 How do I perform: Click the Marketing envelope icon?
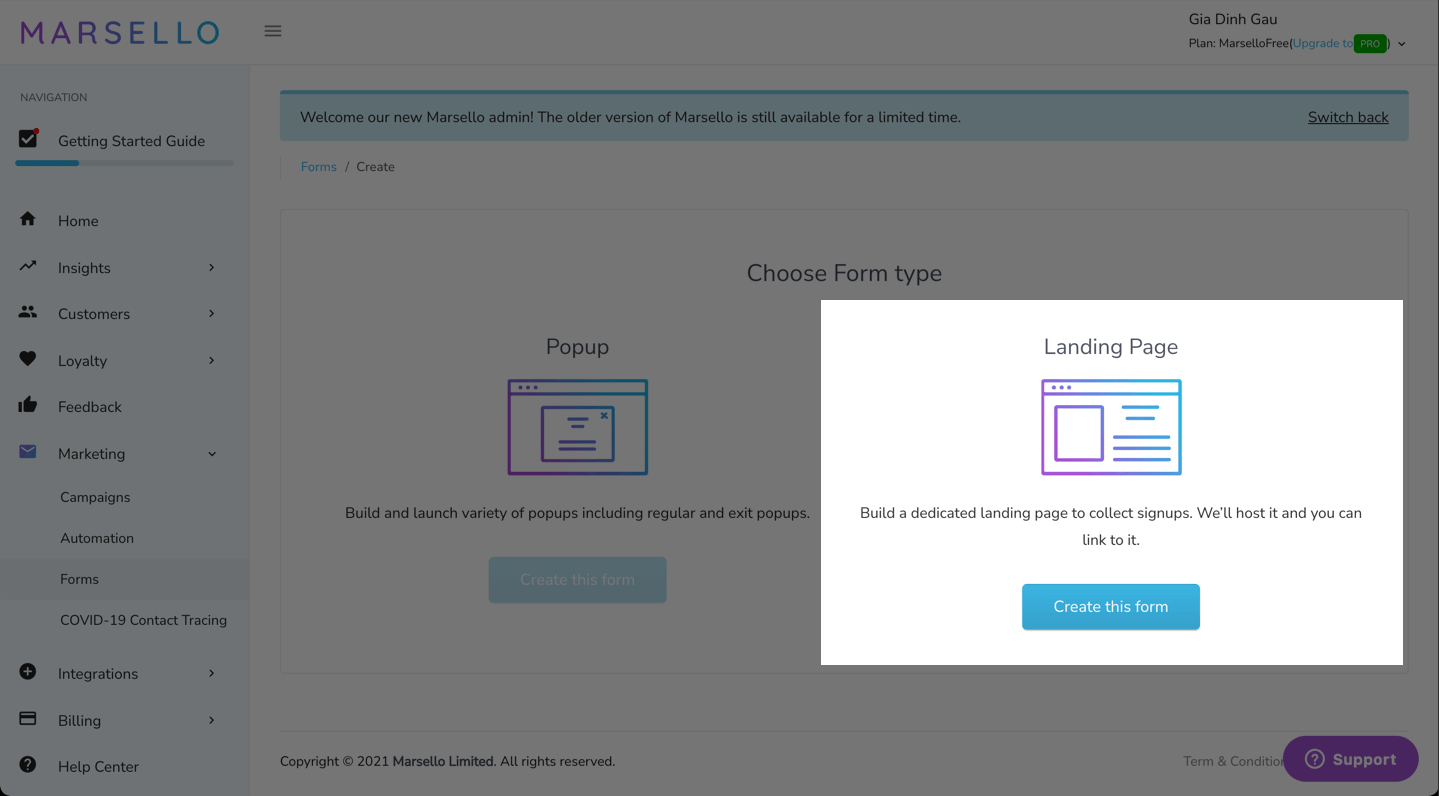(28, 452)
